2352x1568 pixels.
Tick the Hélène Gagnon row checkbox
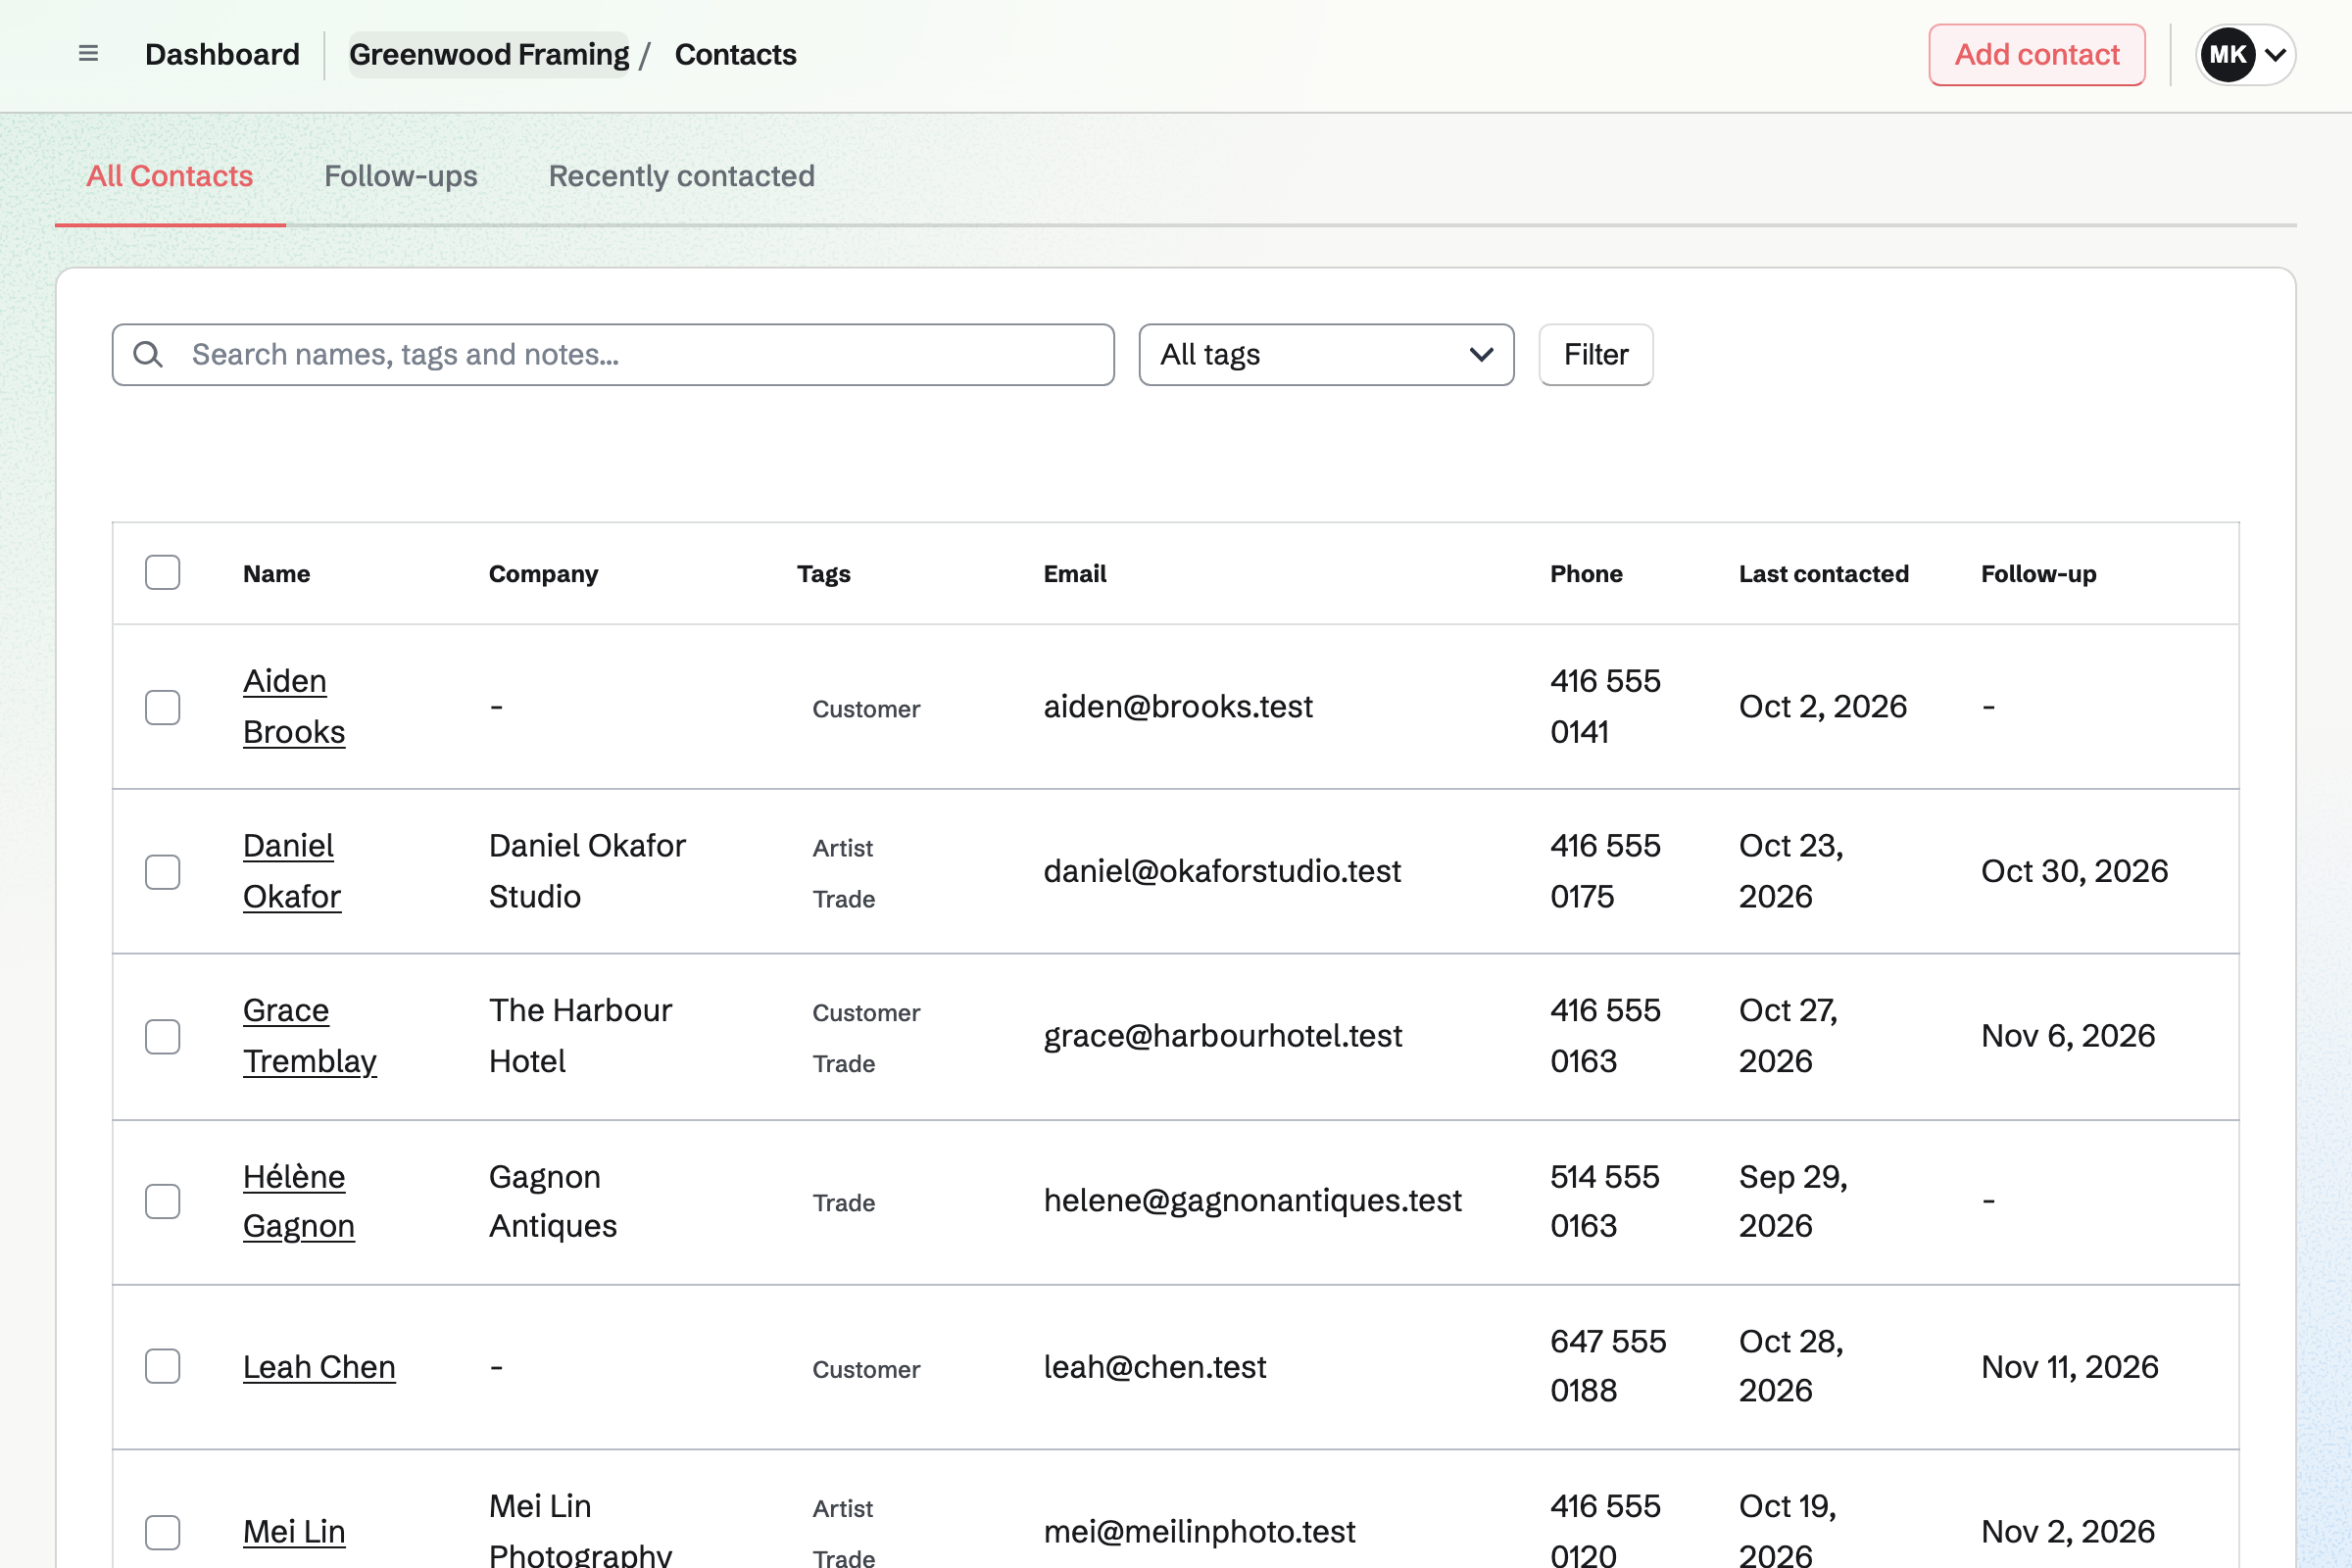click(x=162, y=1201)
